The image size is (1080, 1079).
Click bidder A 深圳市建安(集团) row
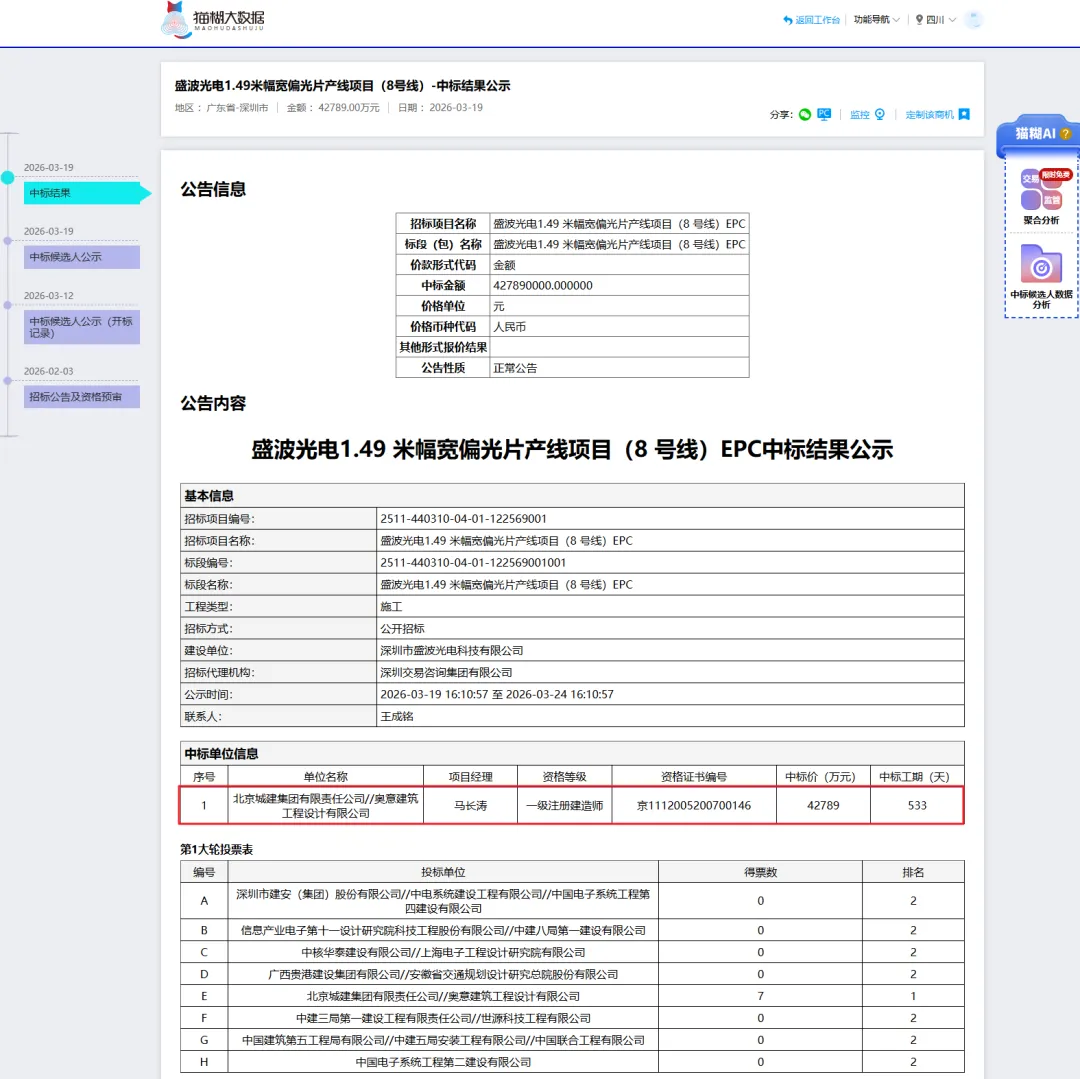572,901
